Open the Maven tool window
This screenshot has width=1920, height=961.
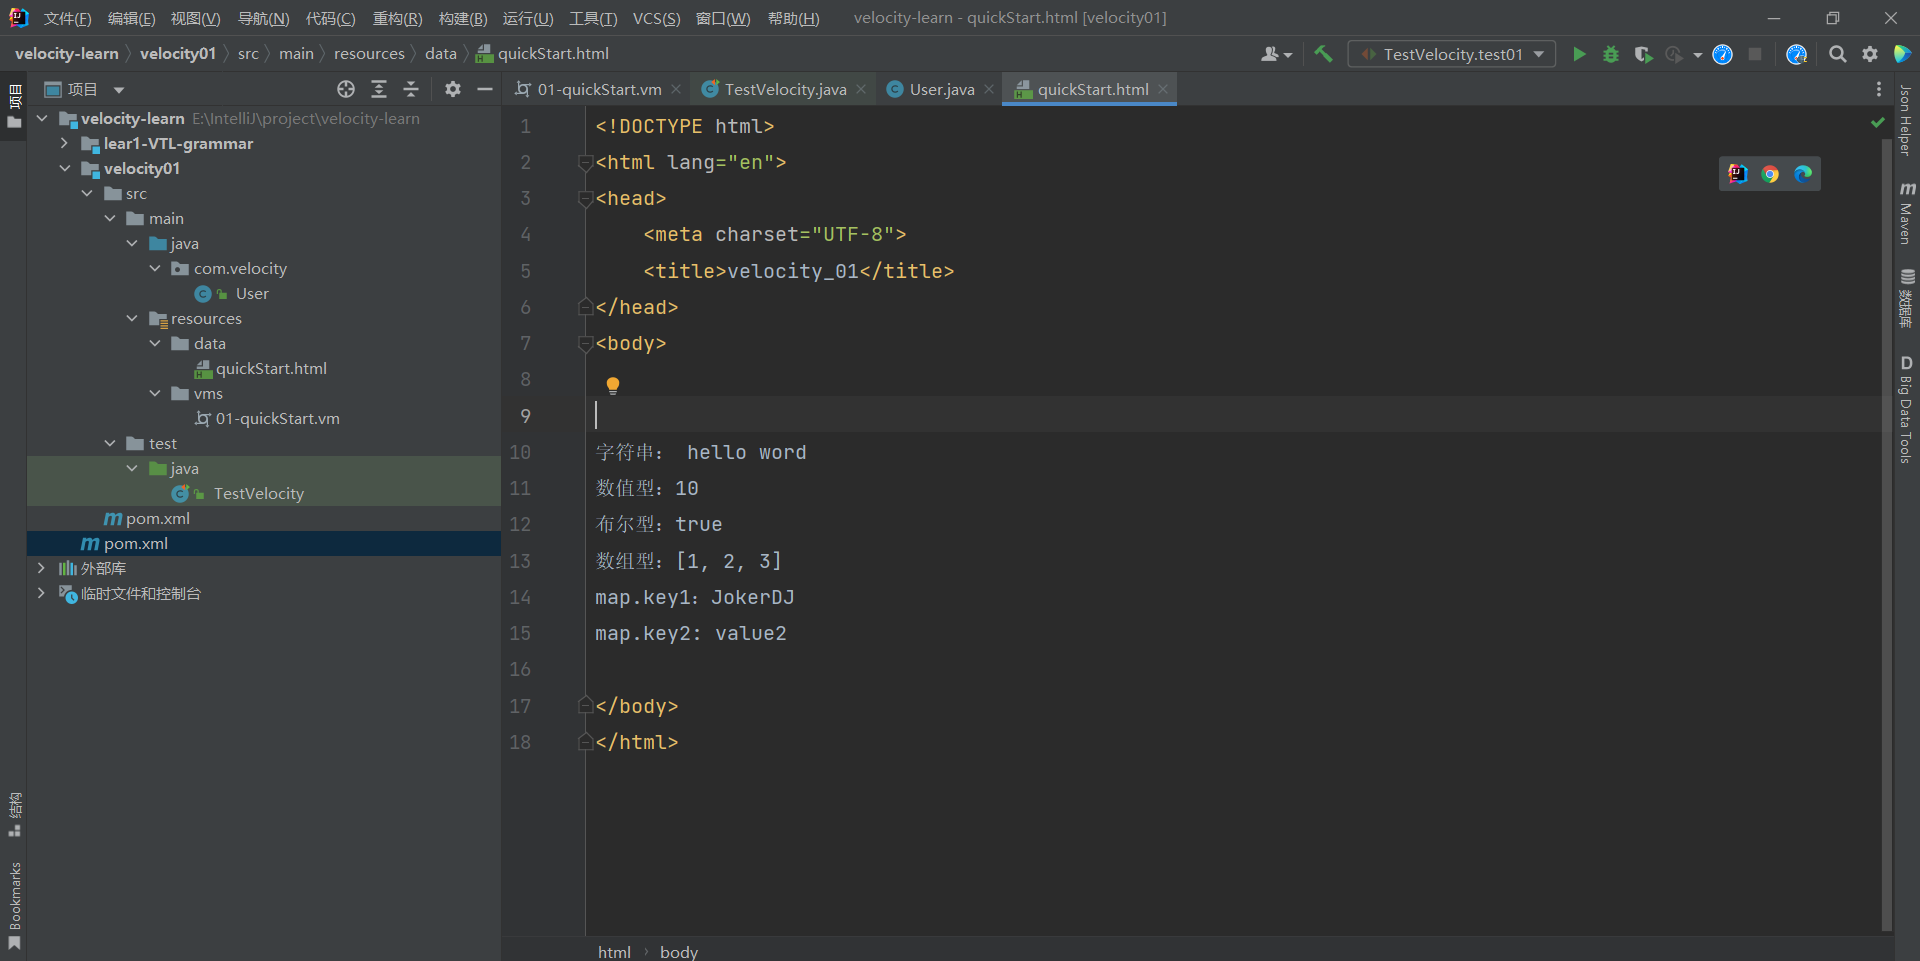(1906, 213)
